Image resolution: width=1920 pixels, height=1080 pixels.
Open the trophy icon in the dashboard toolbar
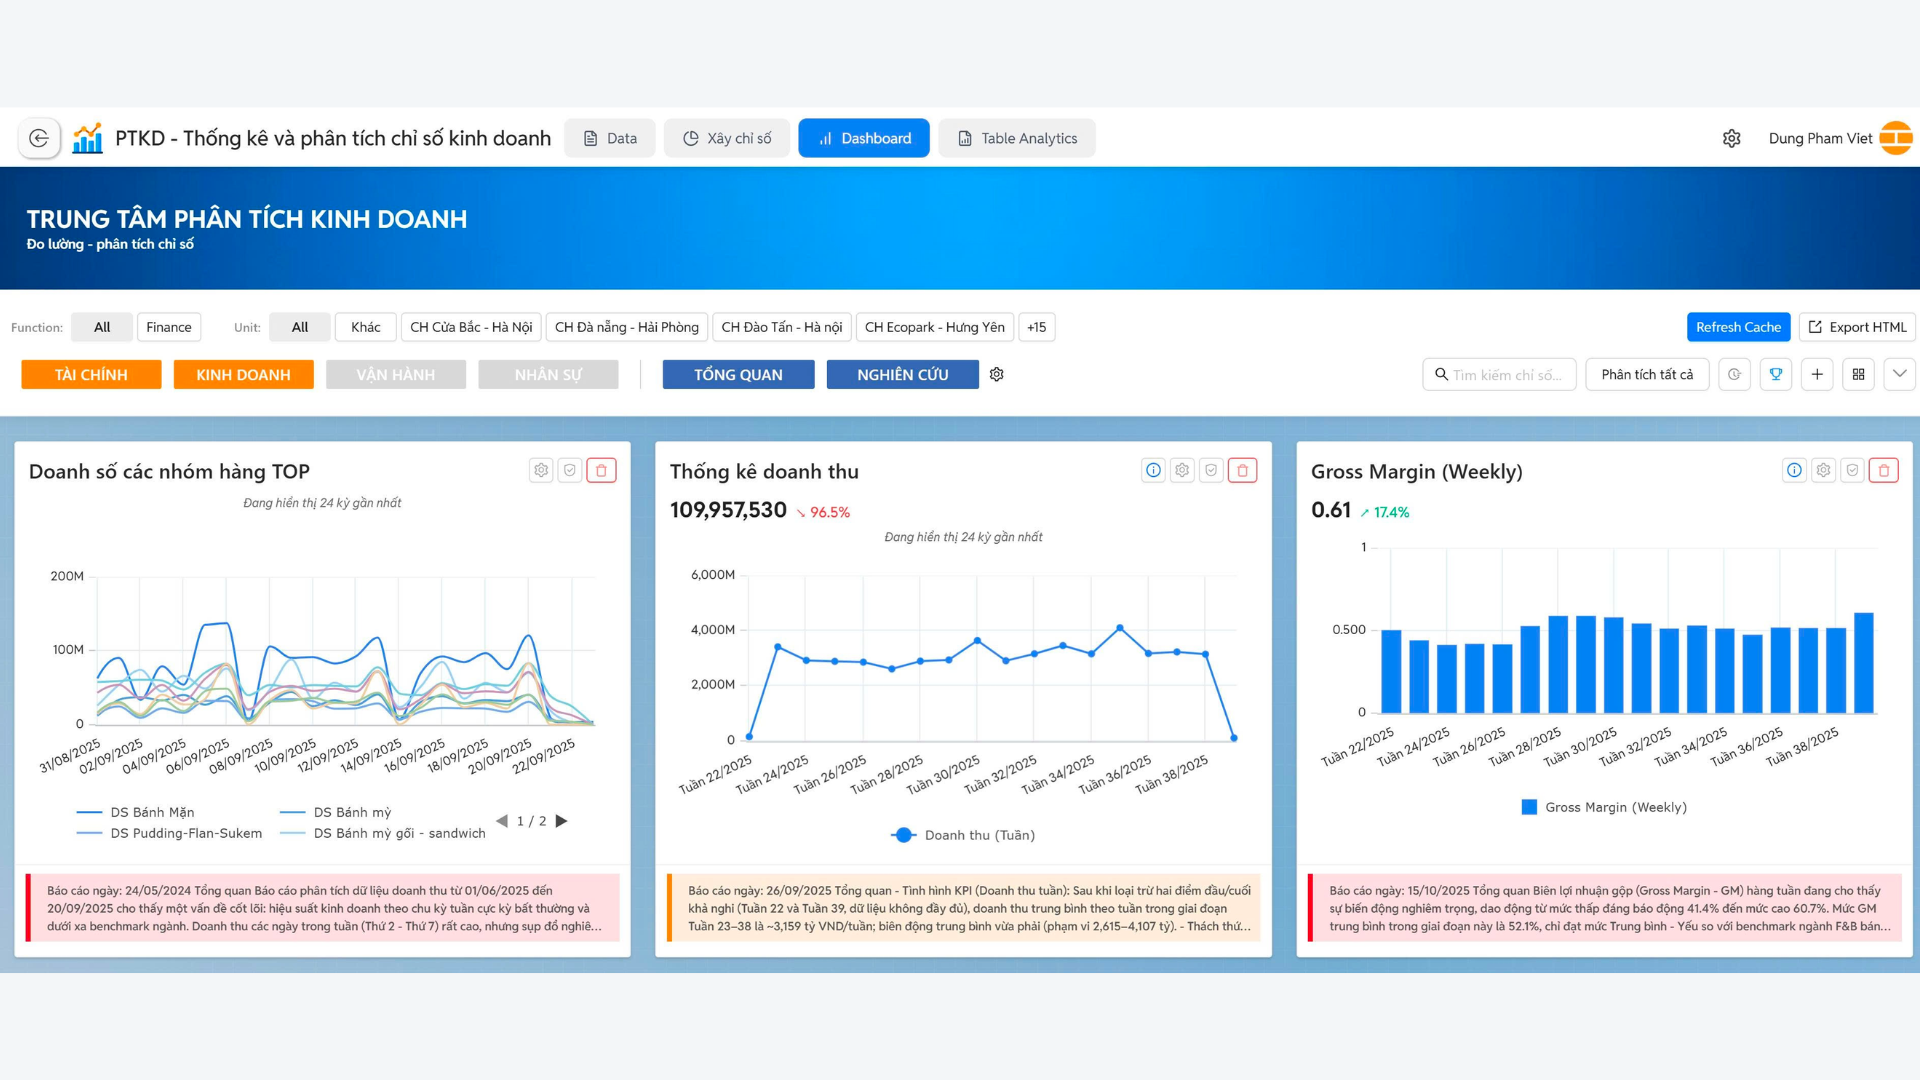coord(1776,374)
